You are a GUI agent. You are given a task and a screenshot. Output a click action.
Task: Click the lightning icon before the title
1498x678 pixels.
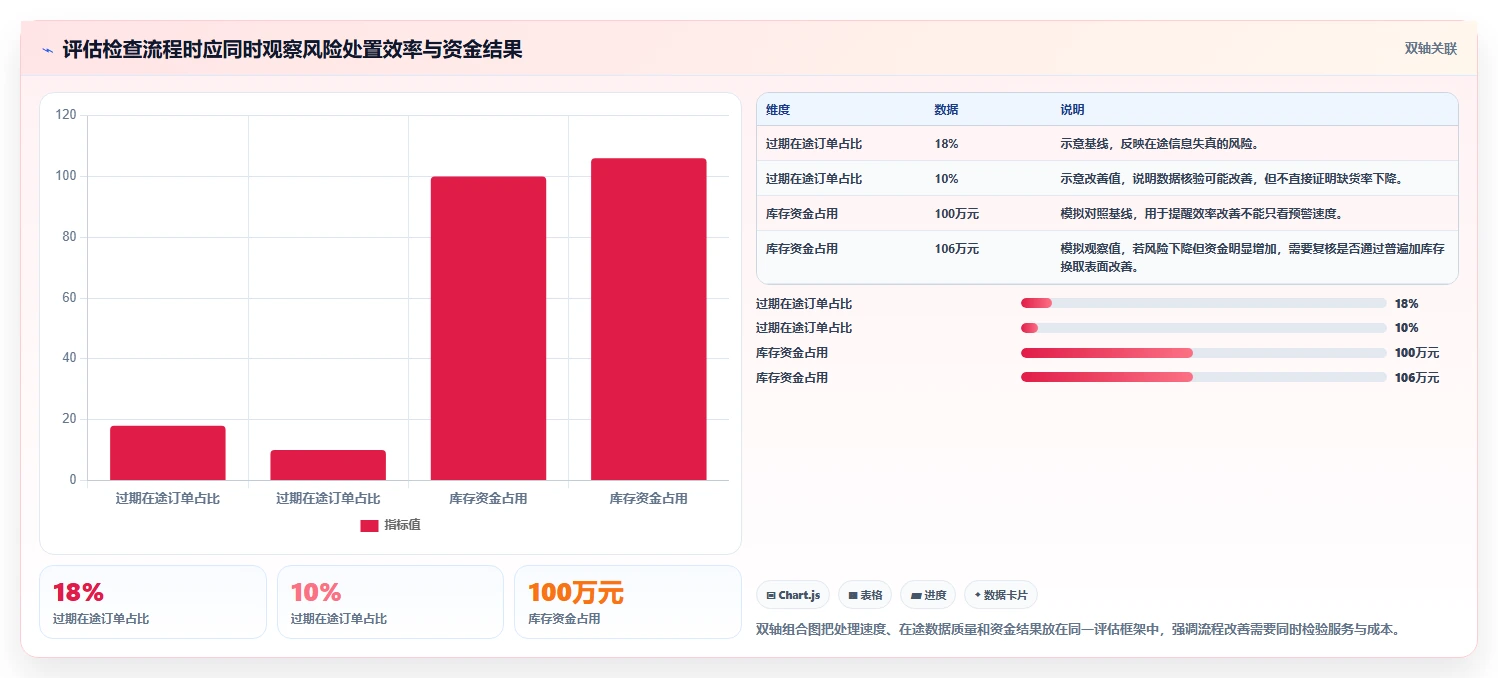tap(47, 50)
